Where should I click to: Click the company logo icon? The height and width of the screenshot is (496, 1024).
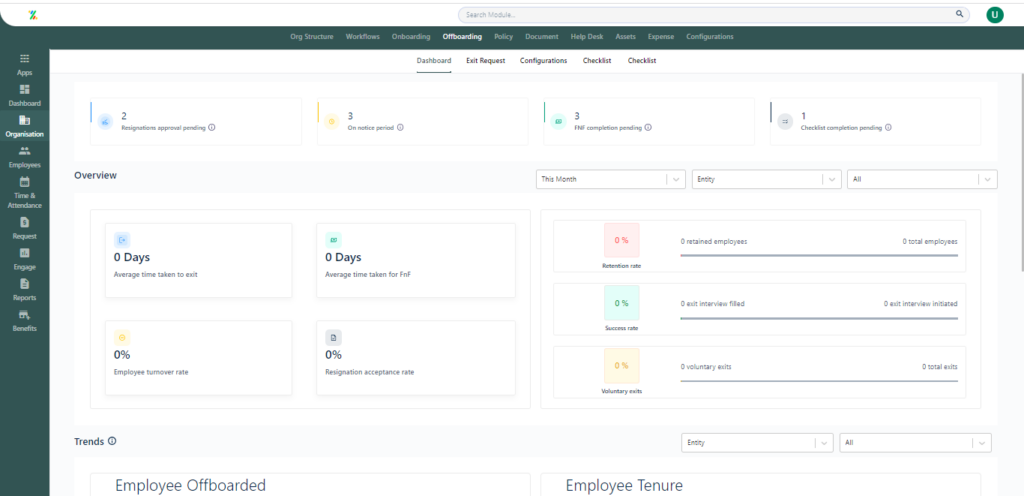(x=33, y=14)
